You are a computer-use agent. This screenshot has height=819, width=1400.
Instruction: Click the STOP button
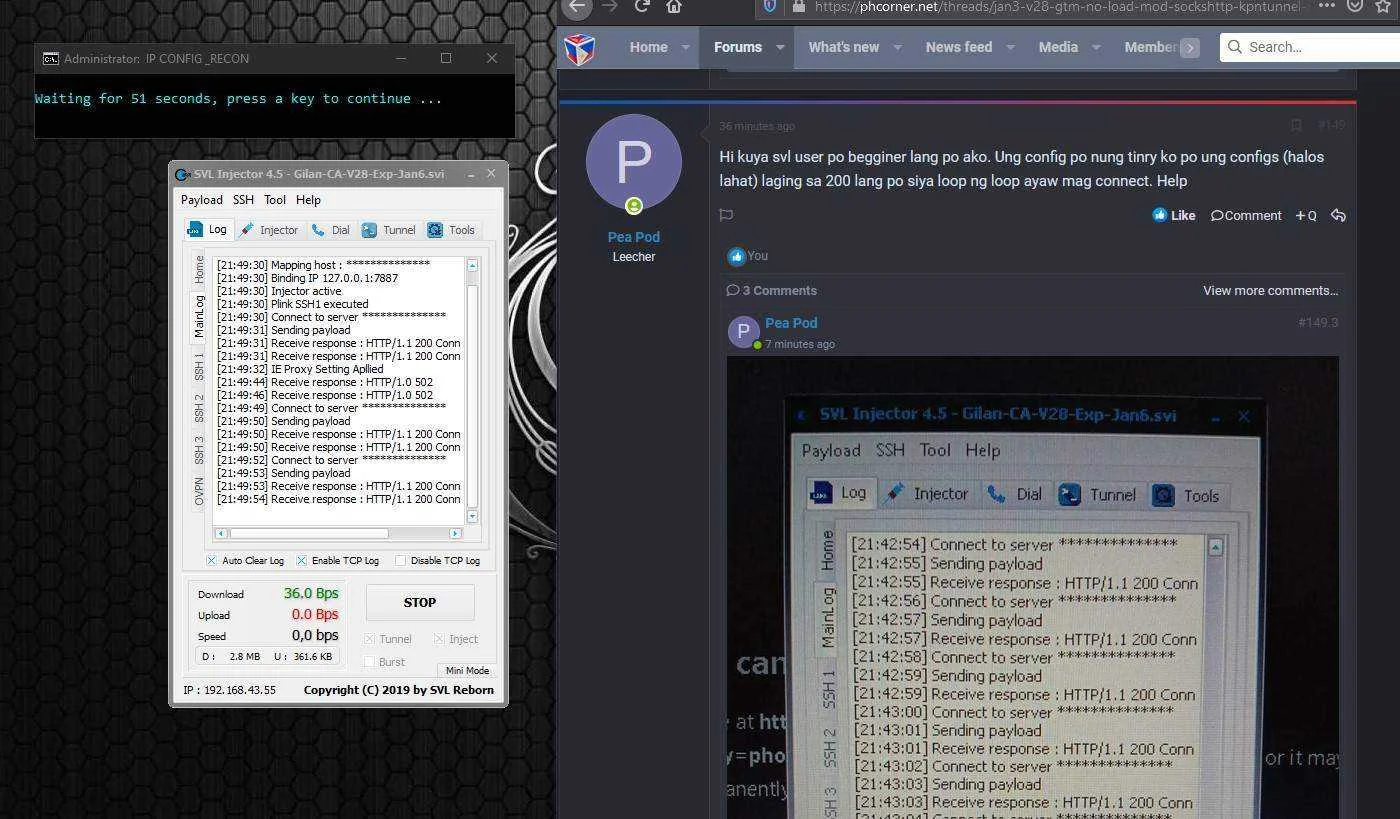420,602
